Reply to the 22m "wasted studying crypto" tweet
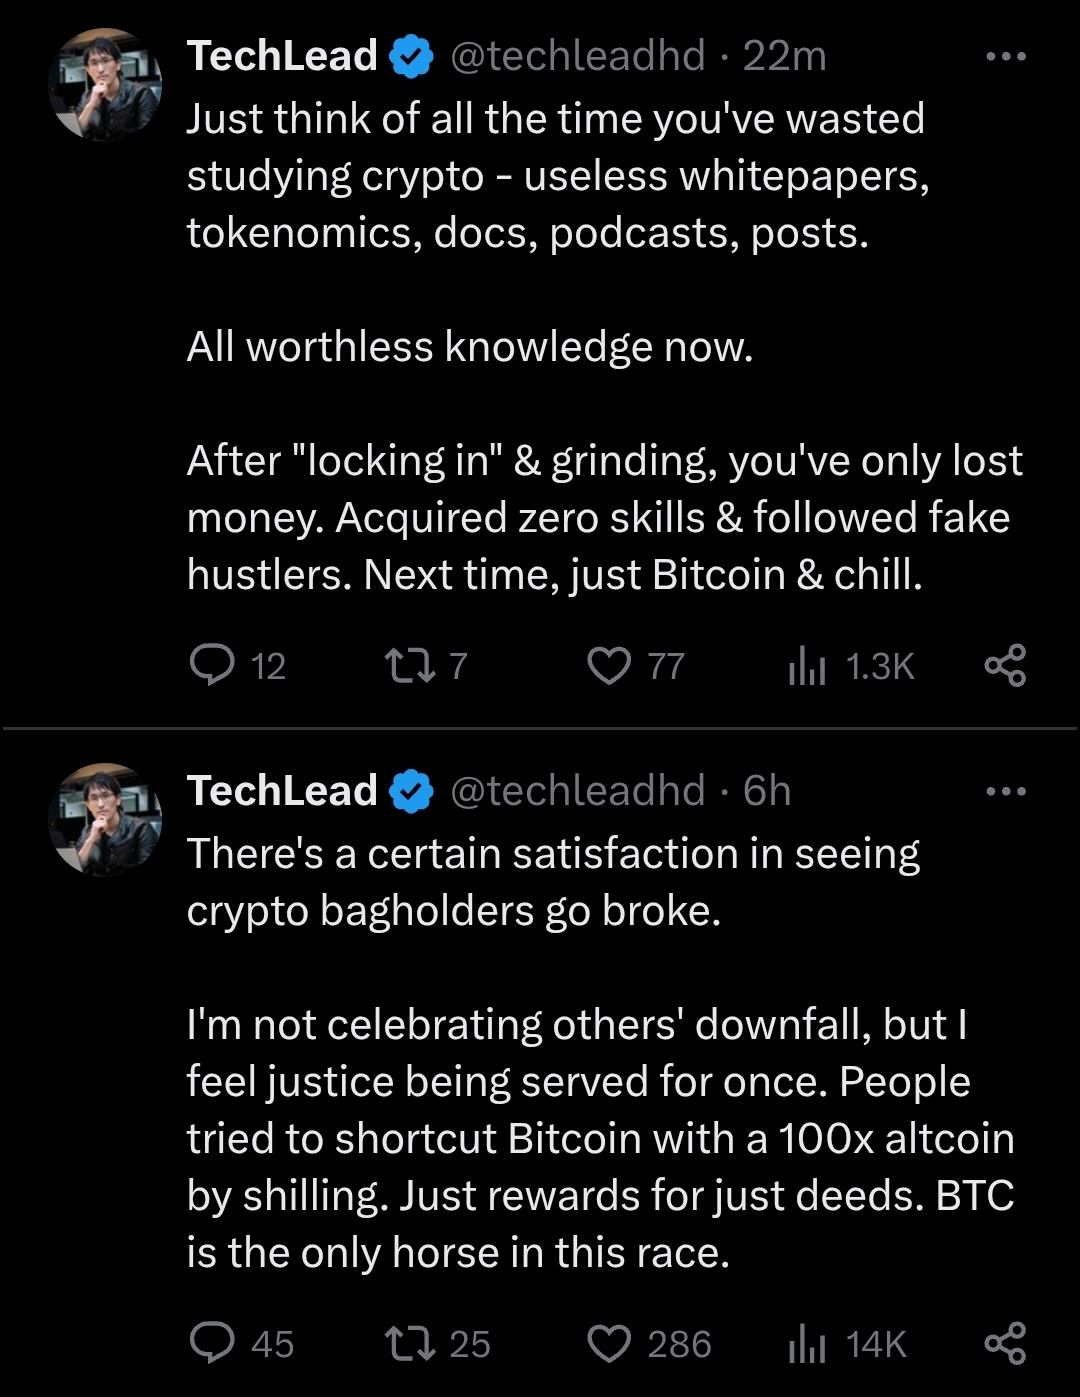1080x1397 pixels. pos(212,665)
